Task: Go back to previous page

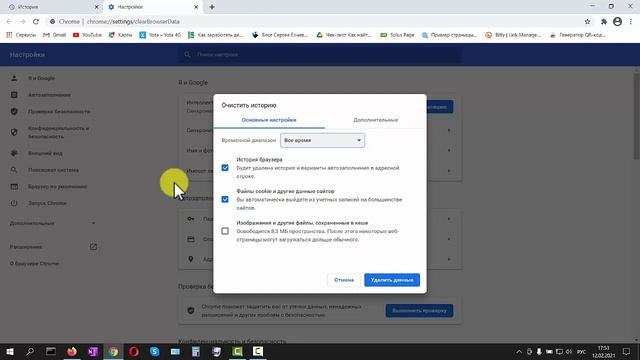Action: (9, 22)
